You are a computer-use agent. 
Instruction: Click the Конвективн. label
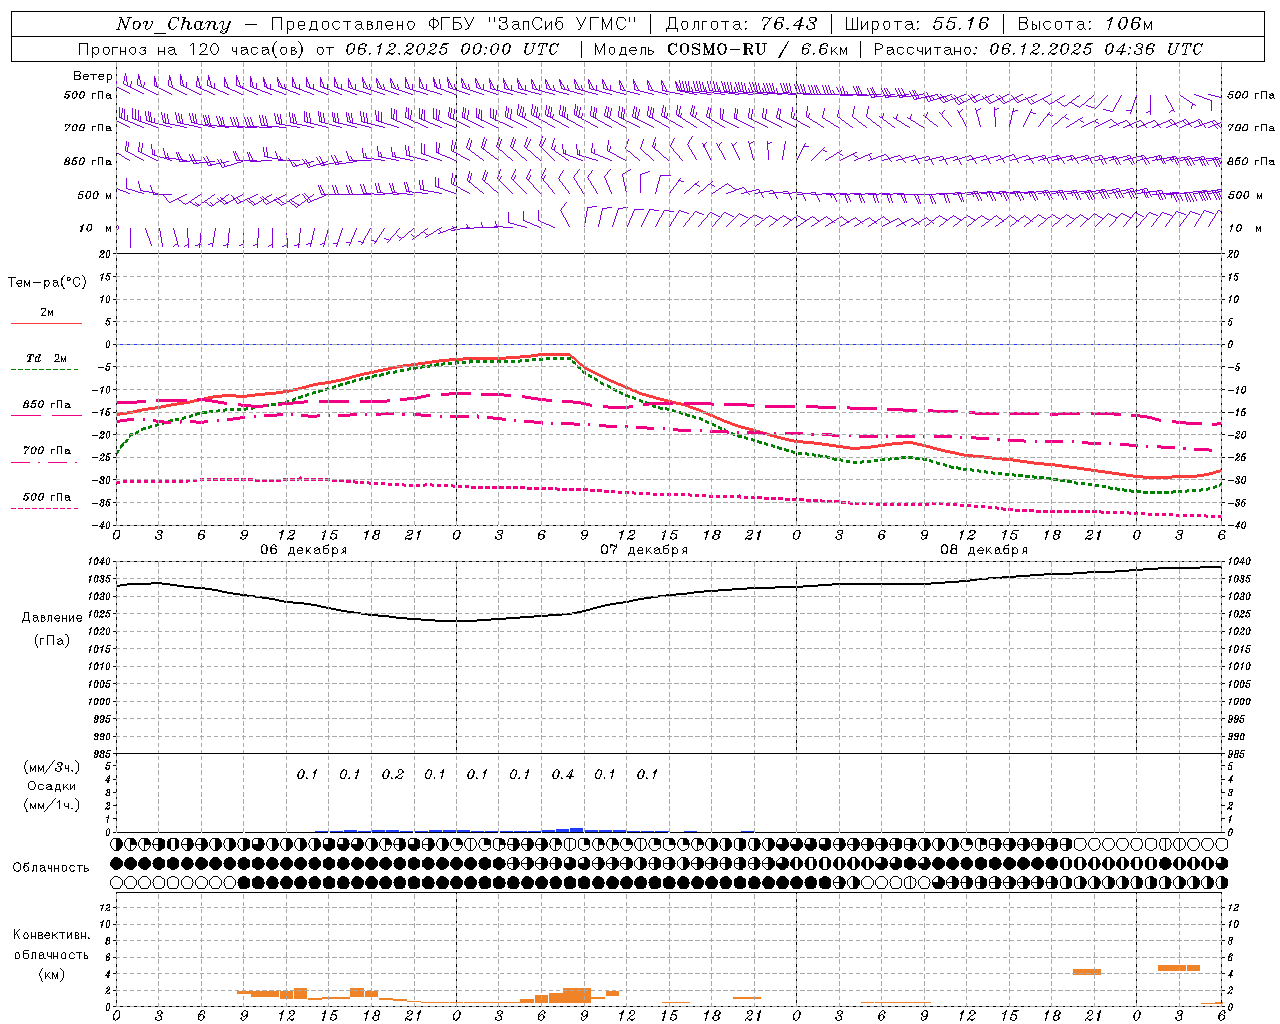point(51,935)
